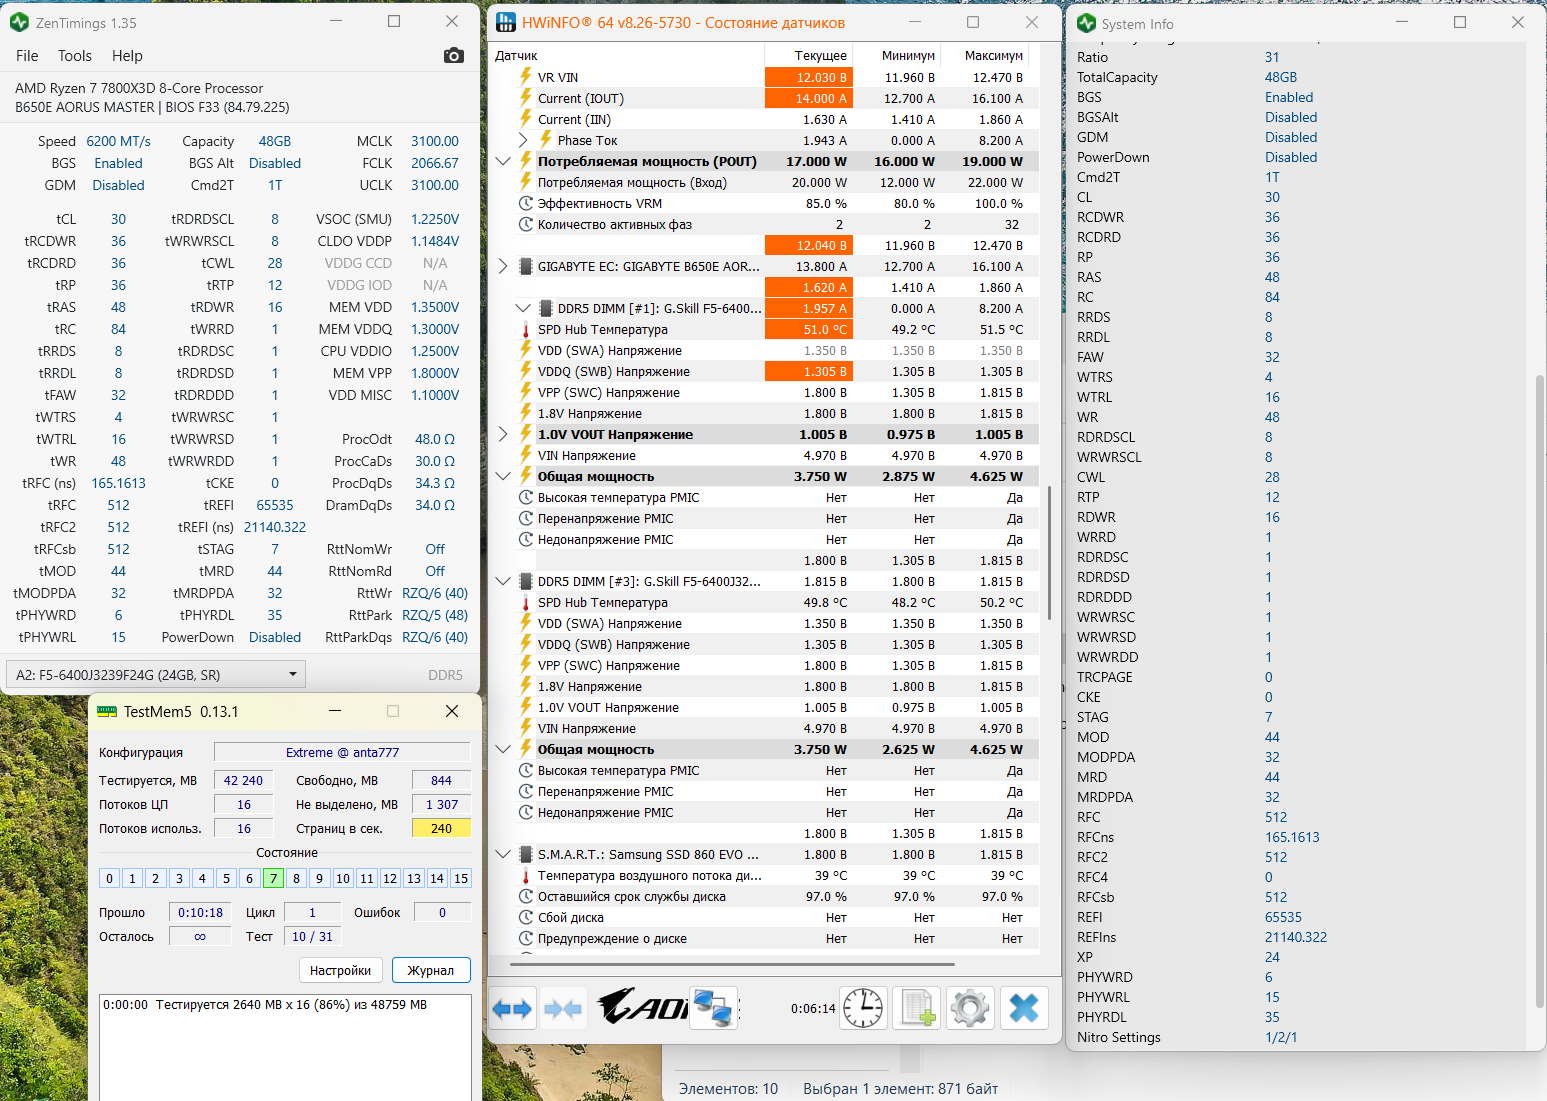Click the Extreme @ anta777 configuration link

[342, 752]
